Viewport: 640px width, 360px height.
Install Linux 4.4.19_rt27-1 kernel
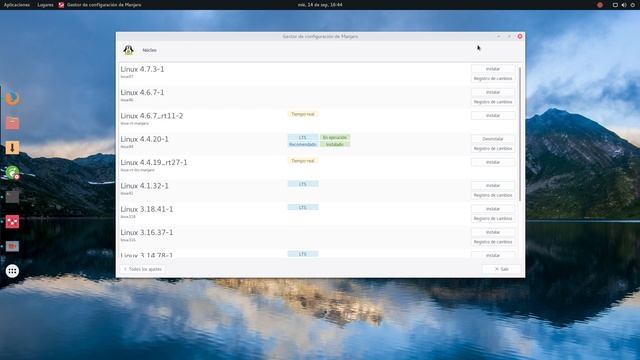[493, 162]
